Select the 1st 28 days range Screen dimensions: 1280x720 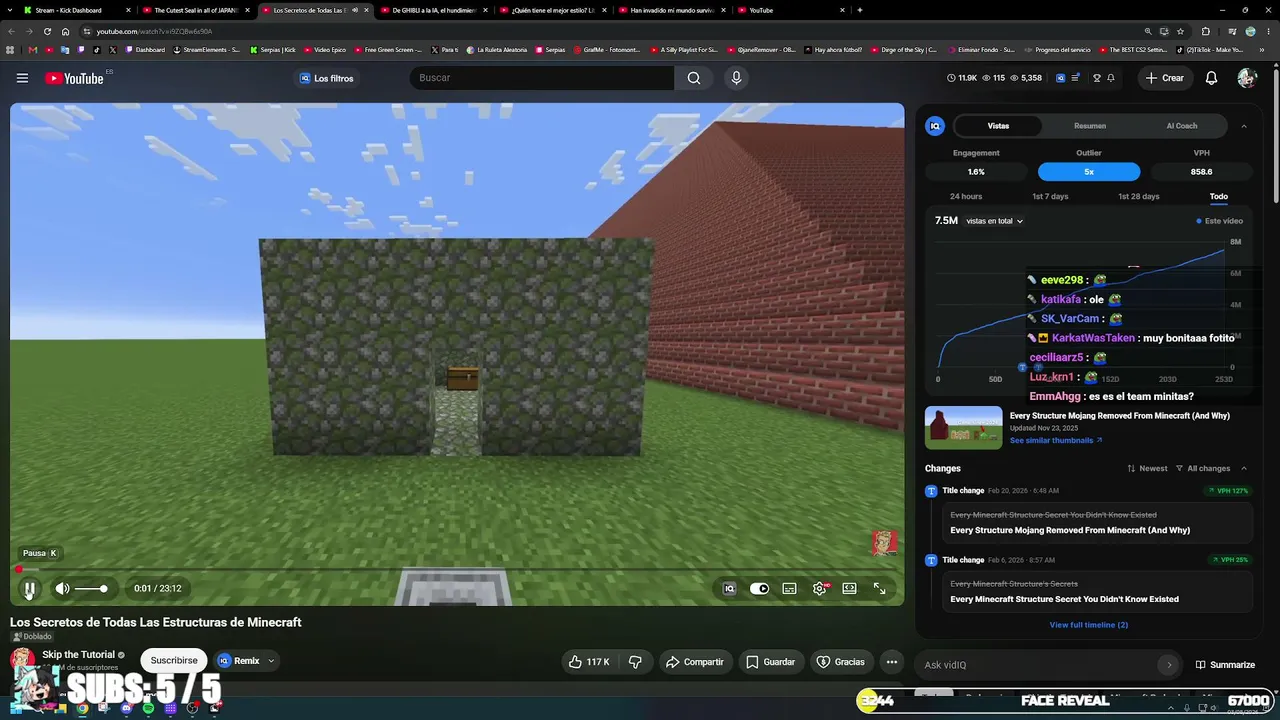coord(1138,196)
